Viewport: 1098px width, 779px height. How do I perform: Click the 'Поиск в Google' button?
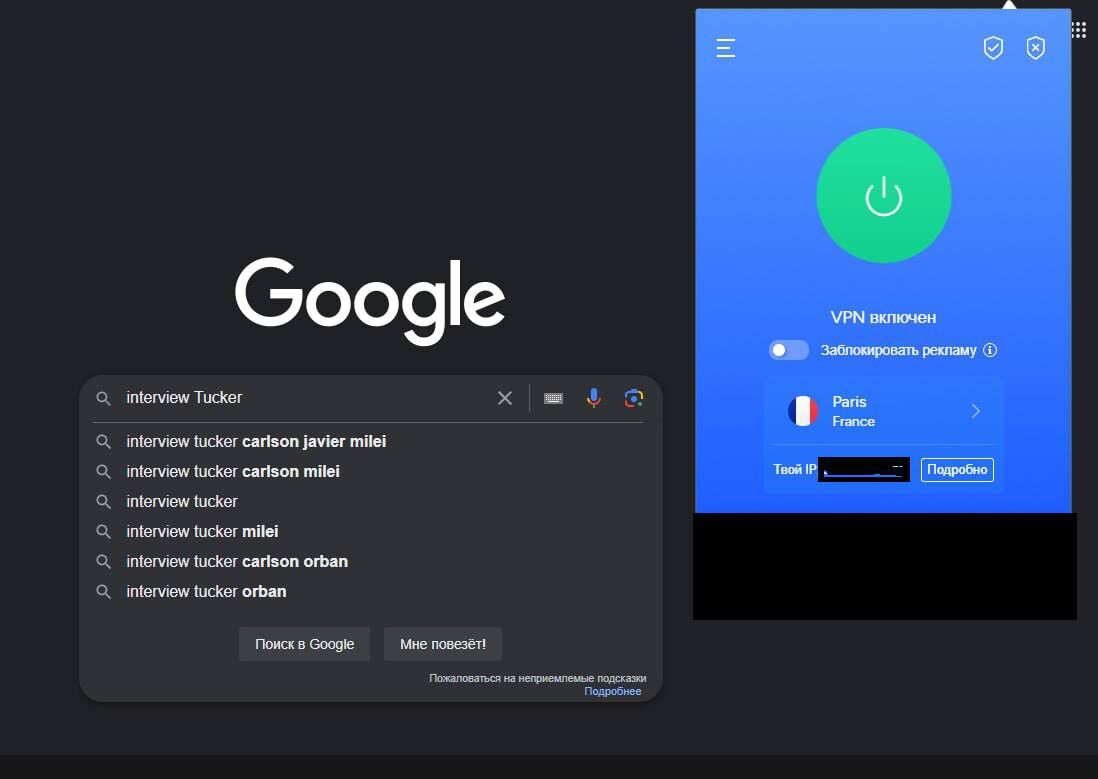tap(304, 644)
